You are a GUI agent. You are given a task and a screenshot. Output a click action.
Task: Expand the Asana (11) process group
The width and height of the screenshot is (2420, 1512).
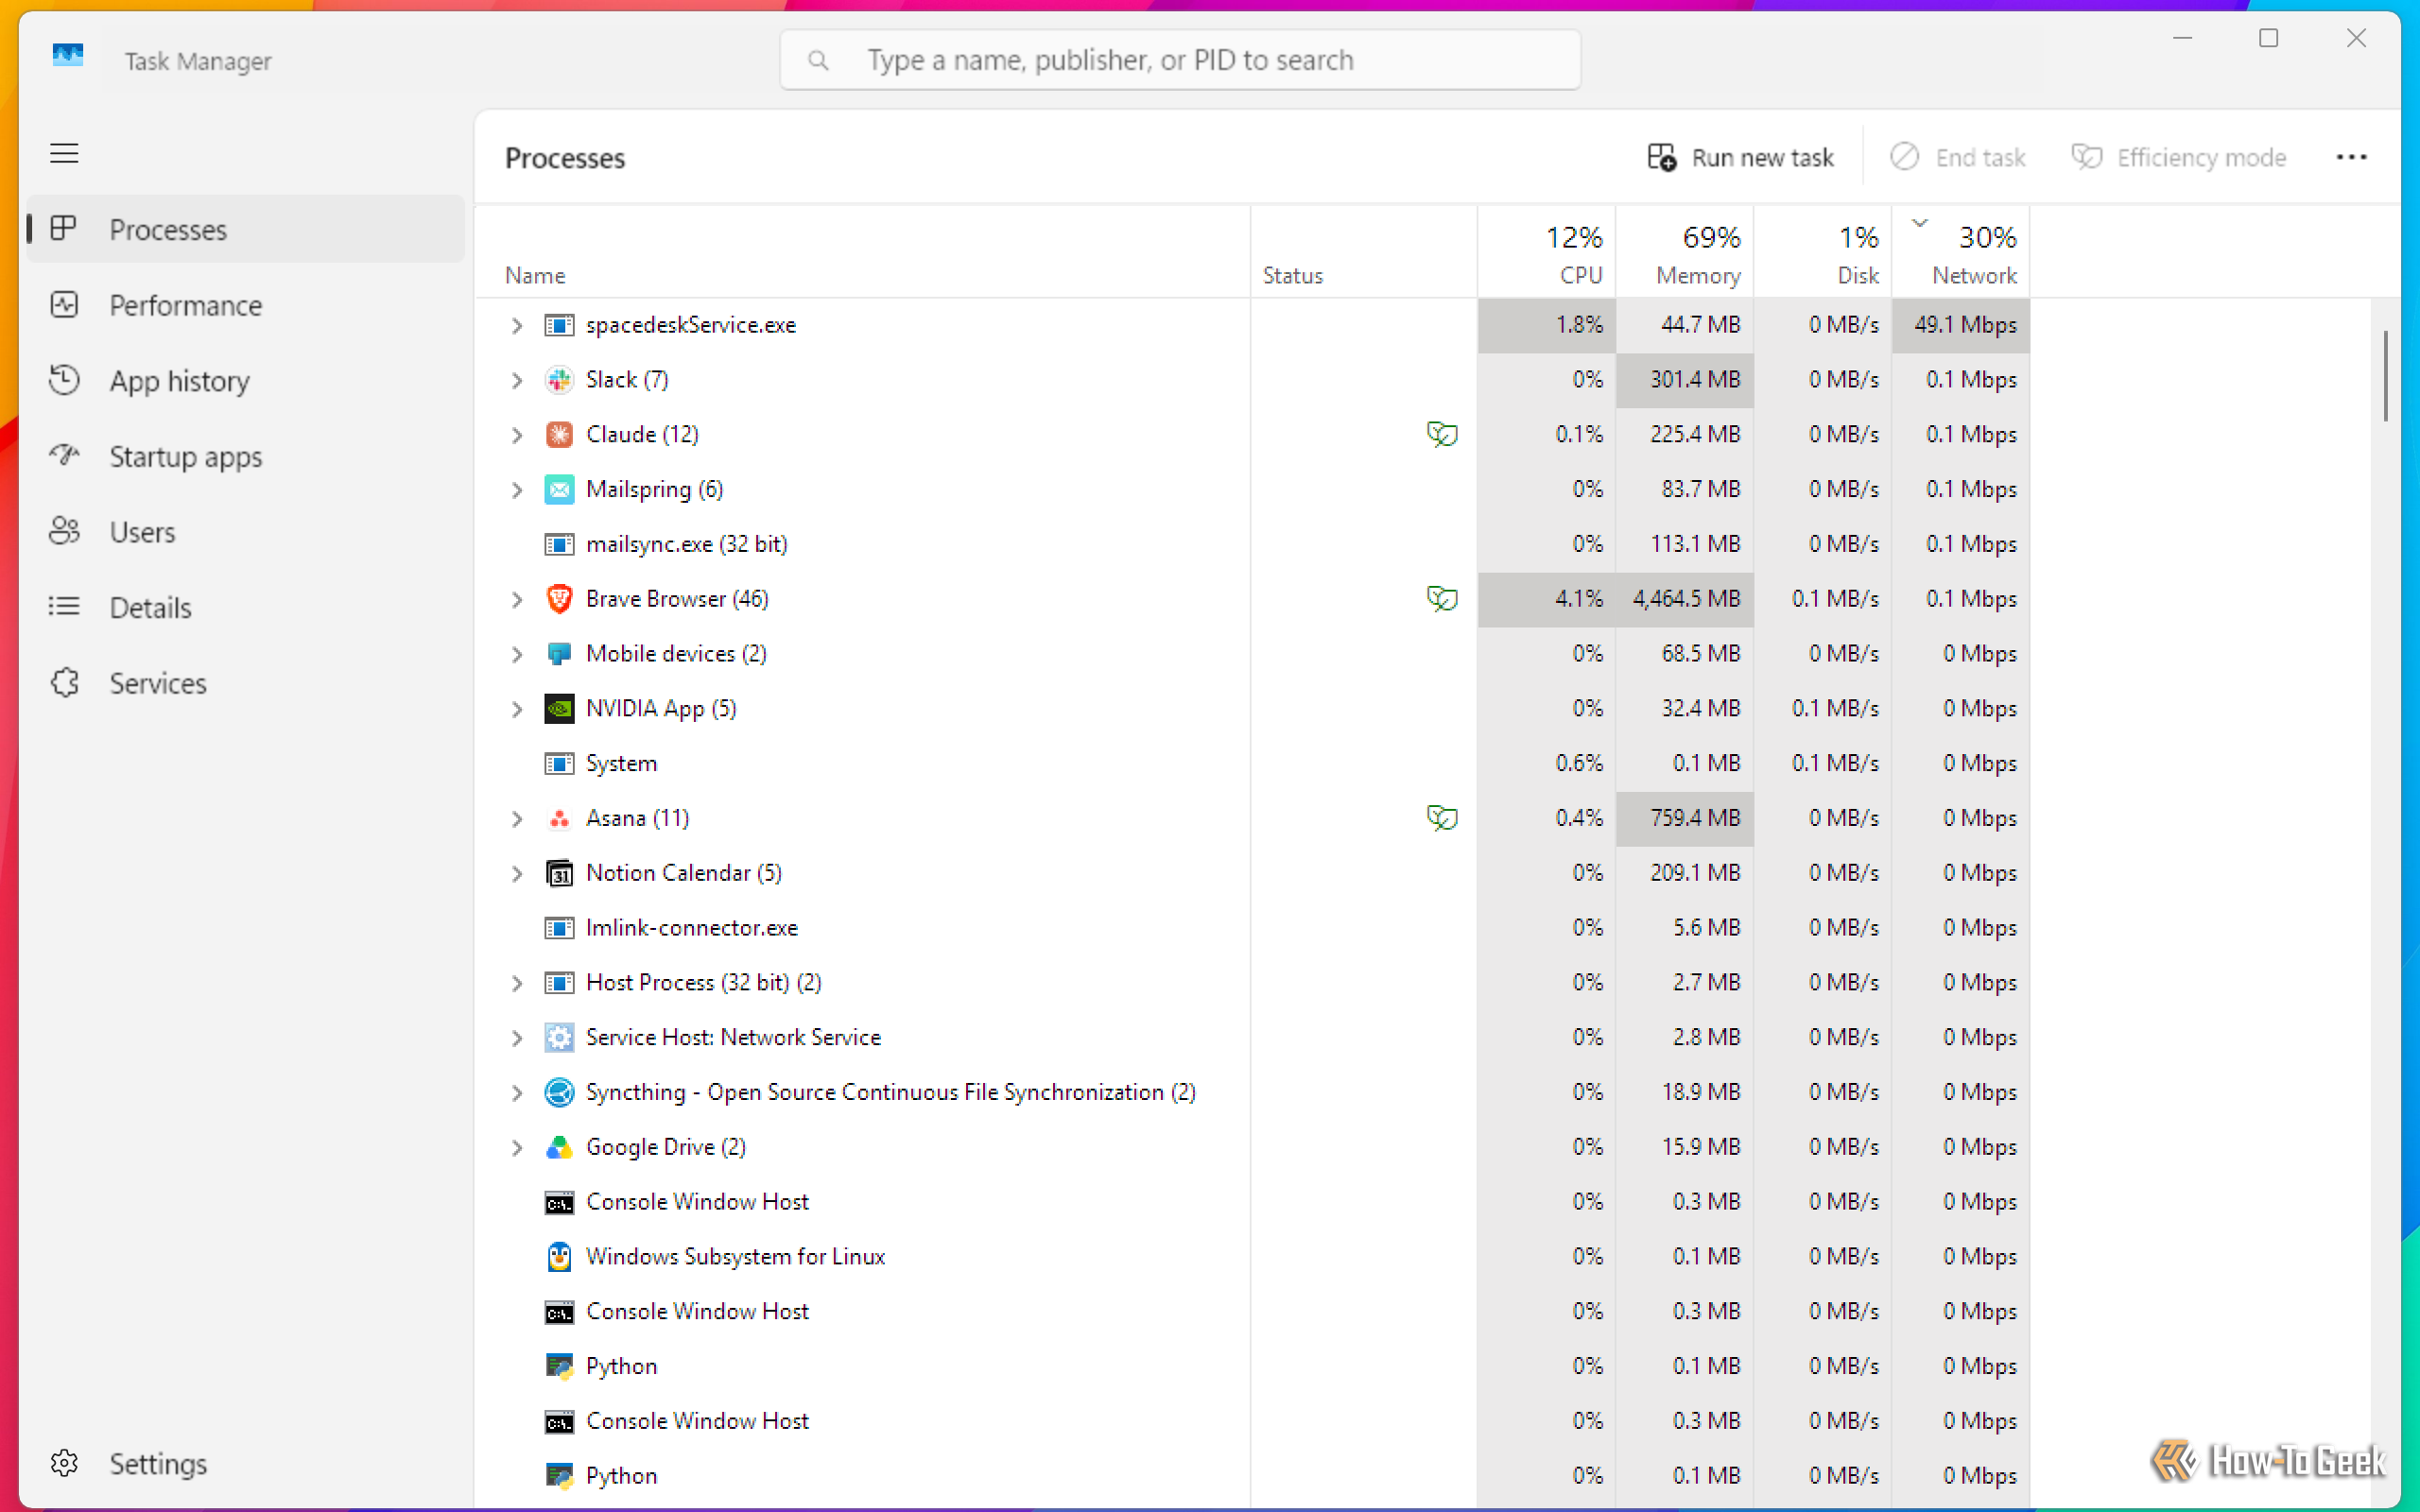pyautogui.click(x=517, y=820)
